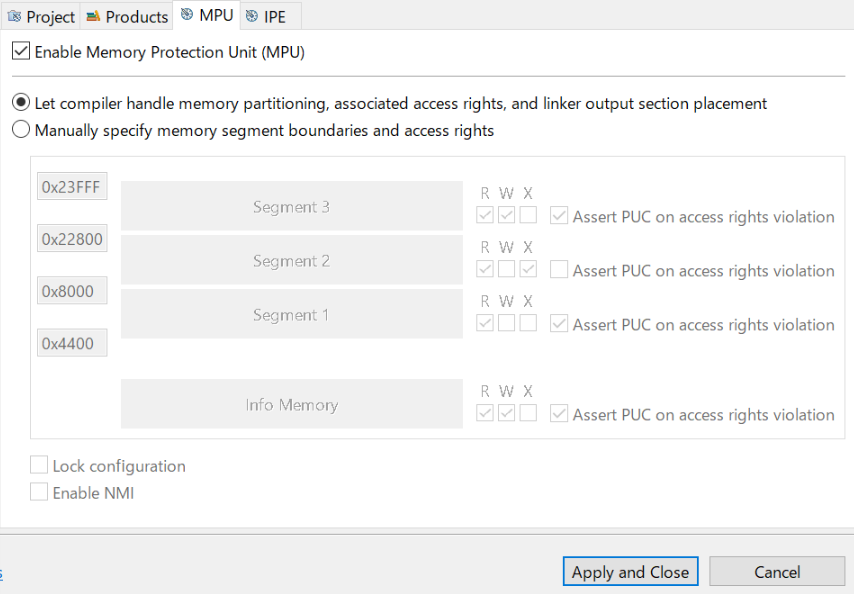The height and width of the screenshot is (594, 854).
Task: Click the 0x22800 boundary address field
Action: click(72, 238)
